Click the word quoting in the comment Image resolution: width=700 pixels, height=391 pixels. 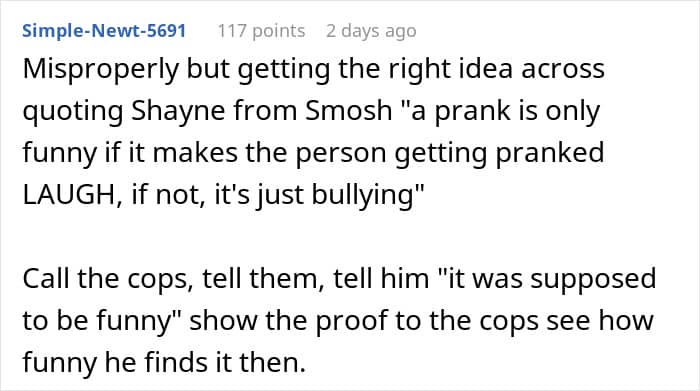73,112
